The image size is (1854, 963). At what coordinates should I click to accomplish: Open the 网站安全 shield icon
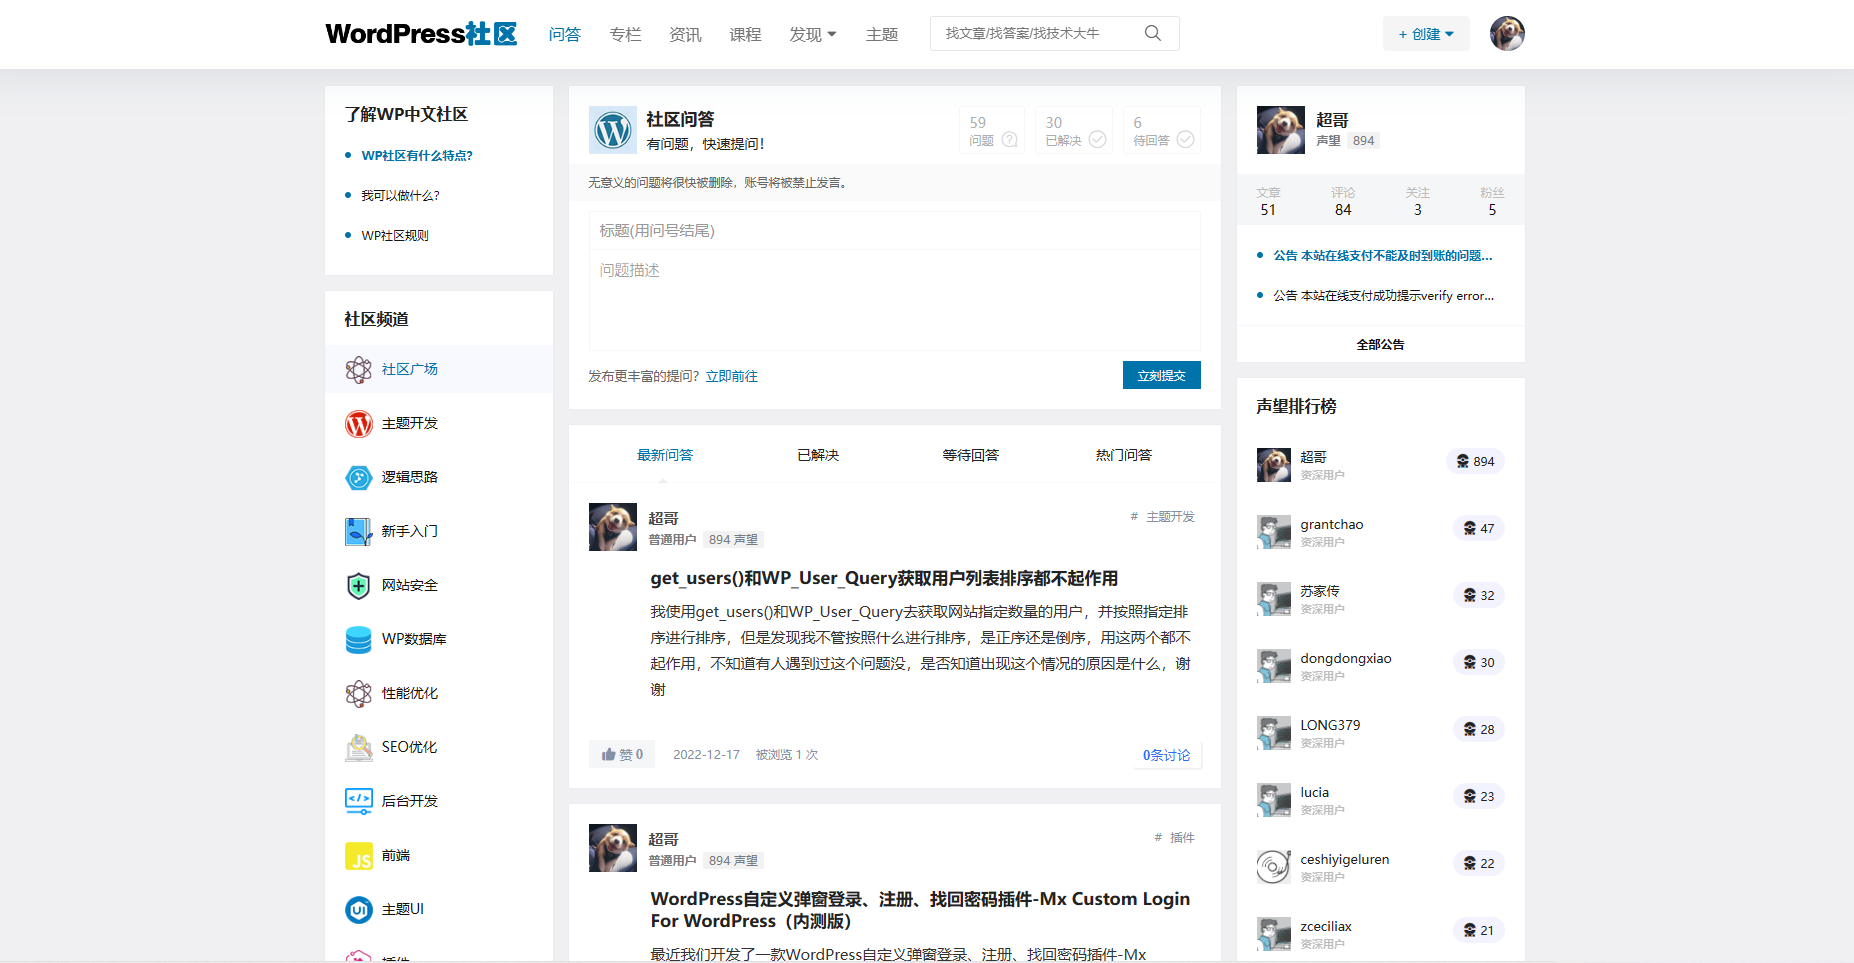tap(358, 586)
